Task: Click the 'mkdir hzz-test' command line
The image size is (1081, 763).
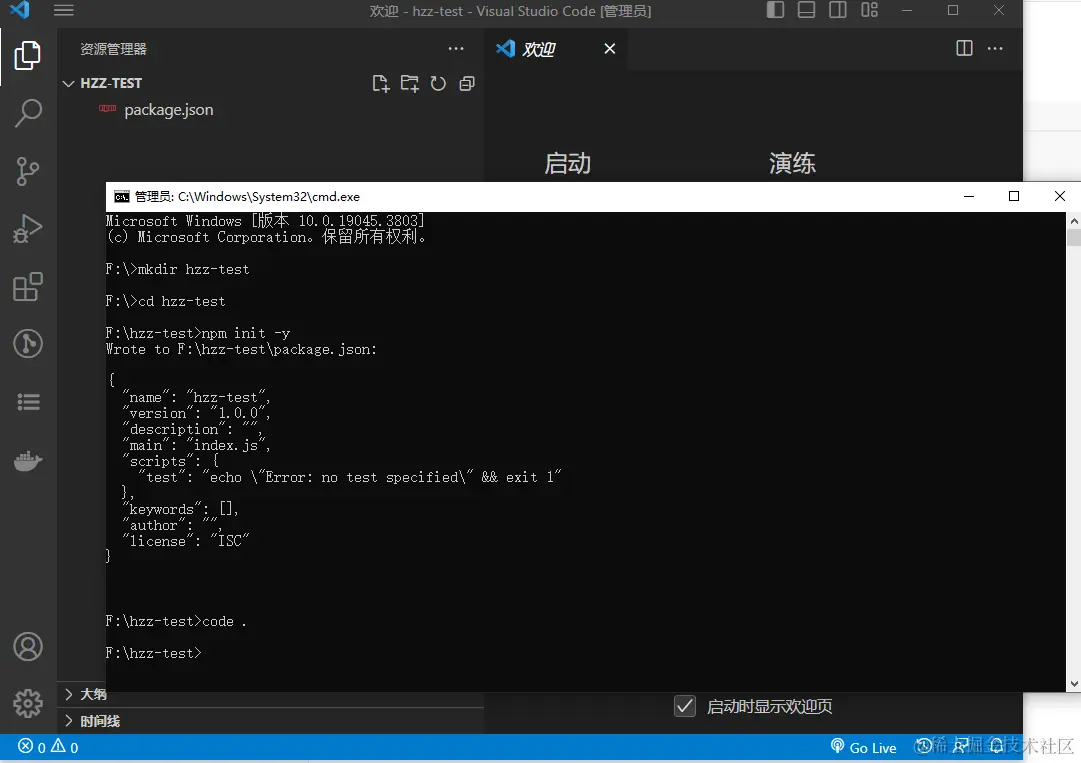Action: coord(177,269)
